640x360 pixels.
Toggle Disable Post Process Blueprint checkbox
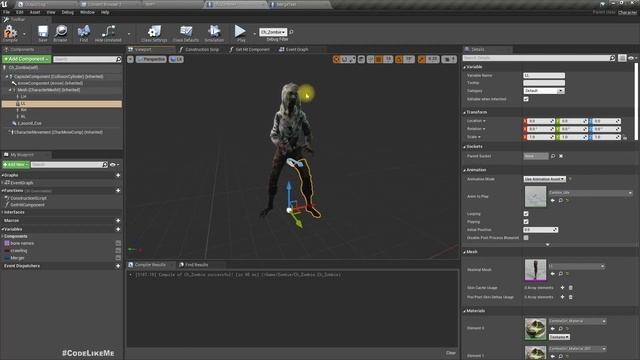(526, 238)
